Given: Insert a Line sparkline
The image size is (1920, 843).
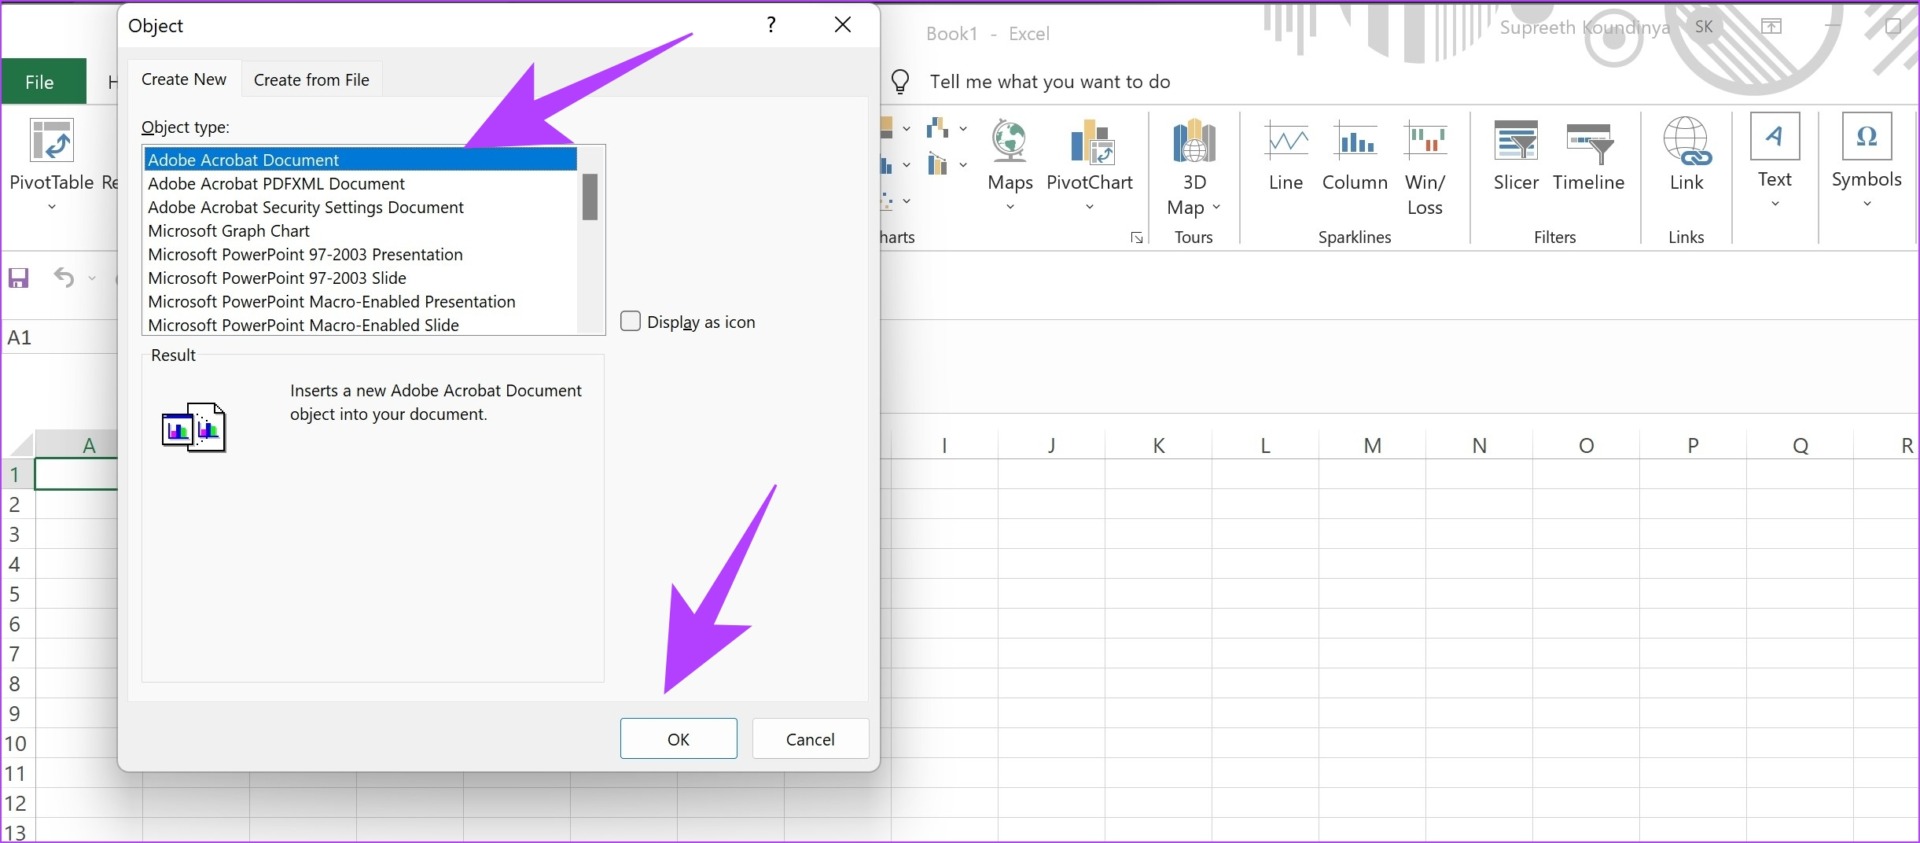Looking at the screenshot, I should pos(1286,142).
